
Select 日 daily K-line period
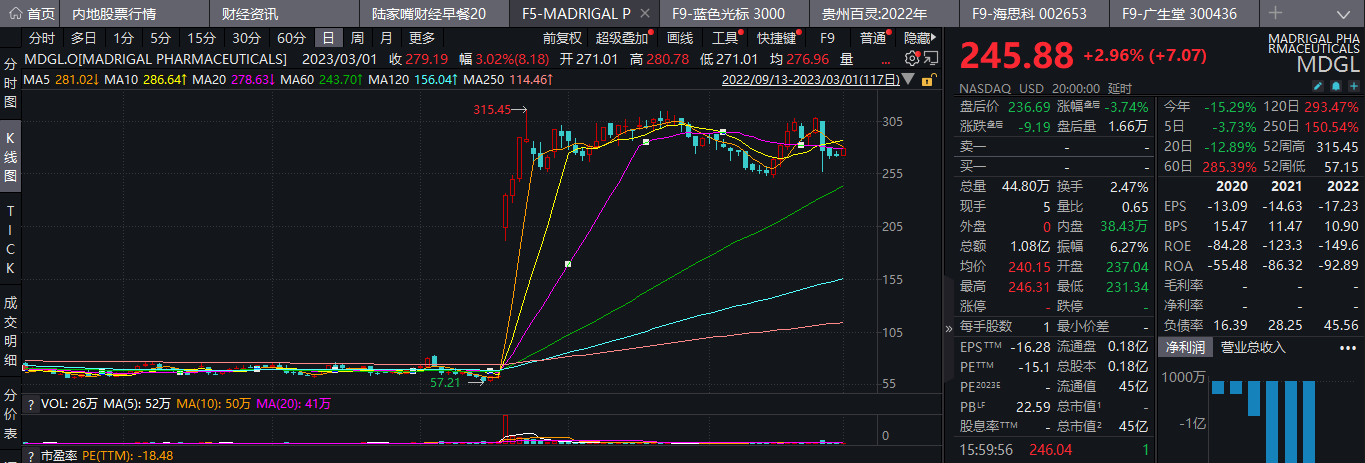click(328, 38)
